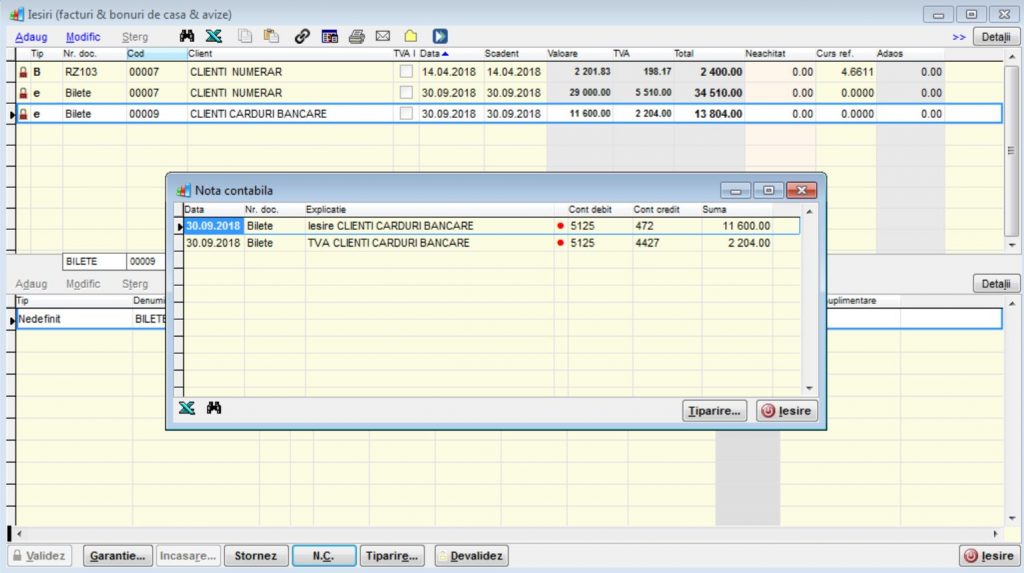Toggle TVA checkbox for CLIENTI CARDURI BANCARE row
Viewport: 1024px width, 573px height.
point(406,114)
